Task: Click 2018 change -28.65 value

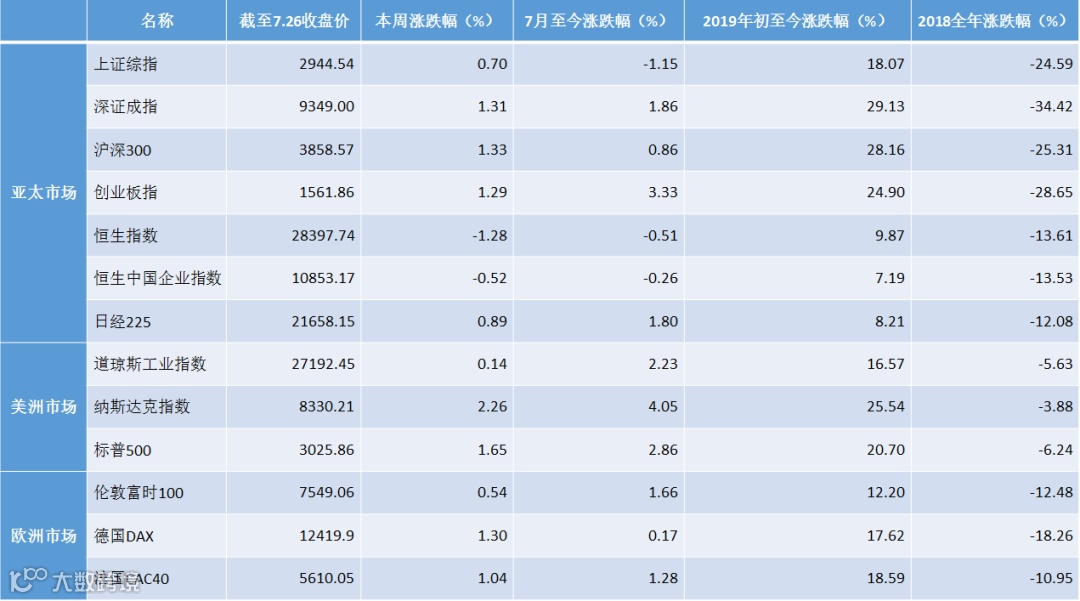Action: coord(1052,193)
